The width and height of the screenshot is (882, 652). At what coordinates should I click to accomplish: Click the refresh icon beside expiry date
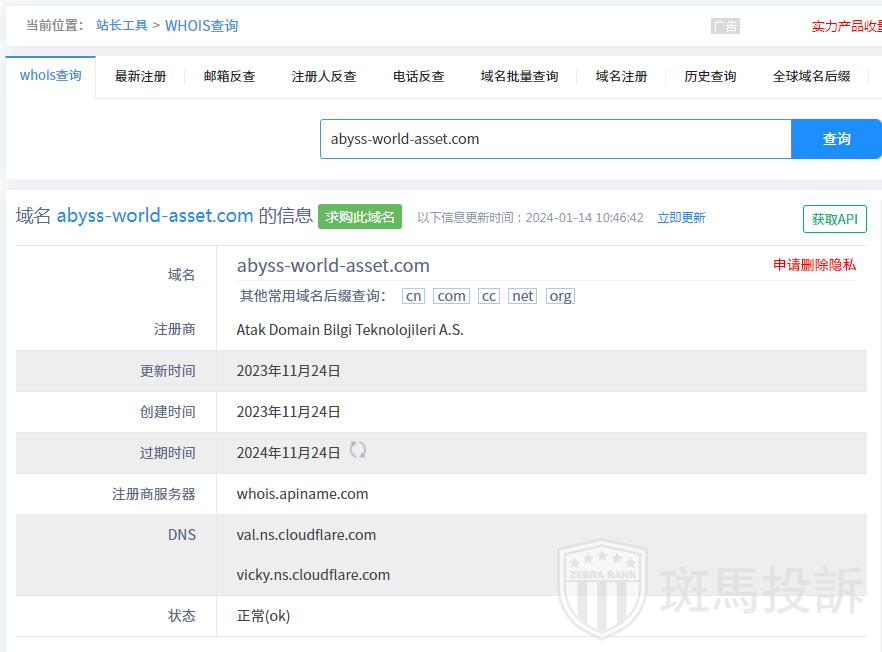pyautogui.click(x=358, y=450)
